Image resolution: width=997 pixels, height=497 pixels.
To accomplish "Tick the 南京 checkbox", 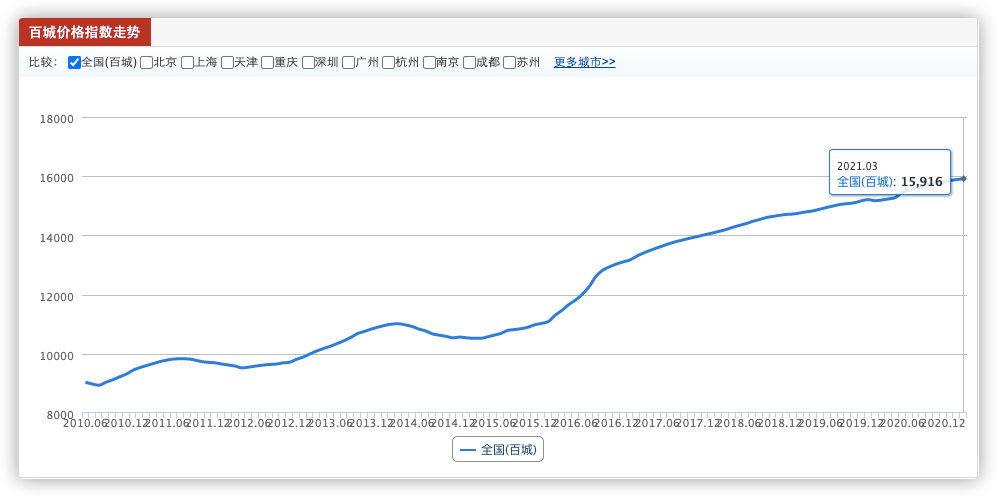I will point(429,62).
